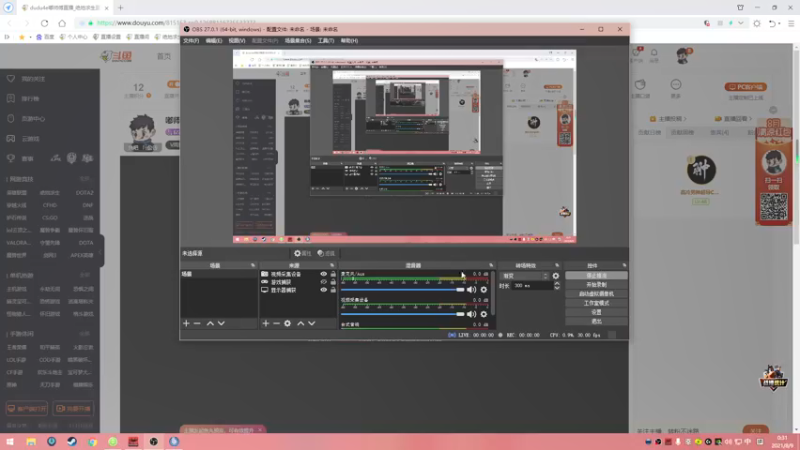Move the source down in the sources list
The image size is (800, 450).
click(x=312, y=323)
